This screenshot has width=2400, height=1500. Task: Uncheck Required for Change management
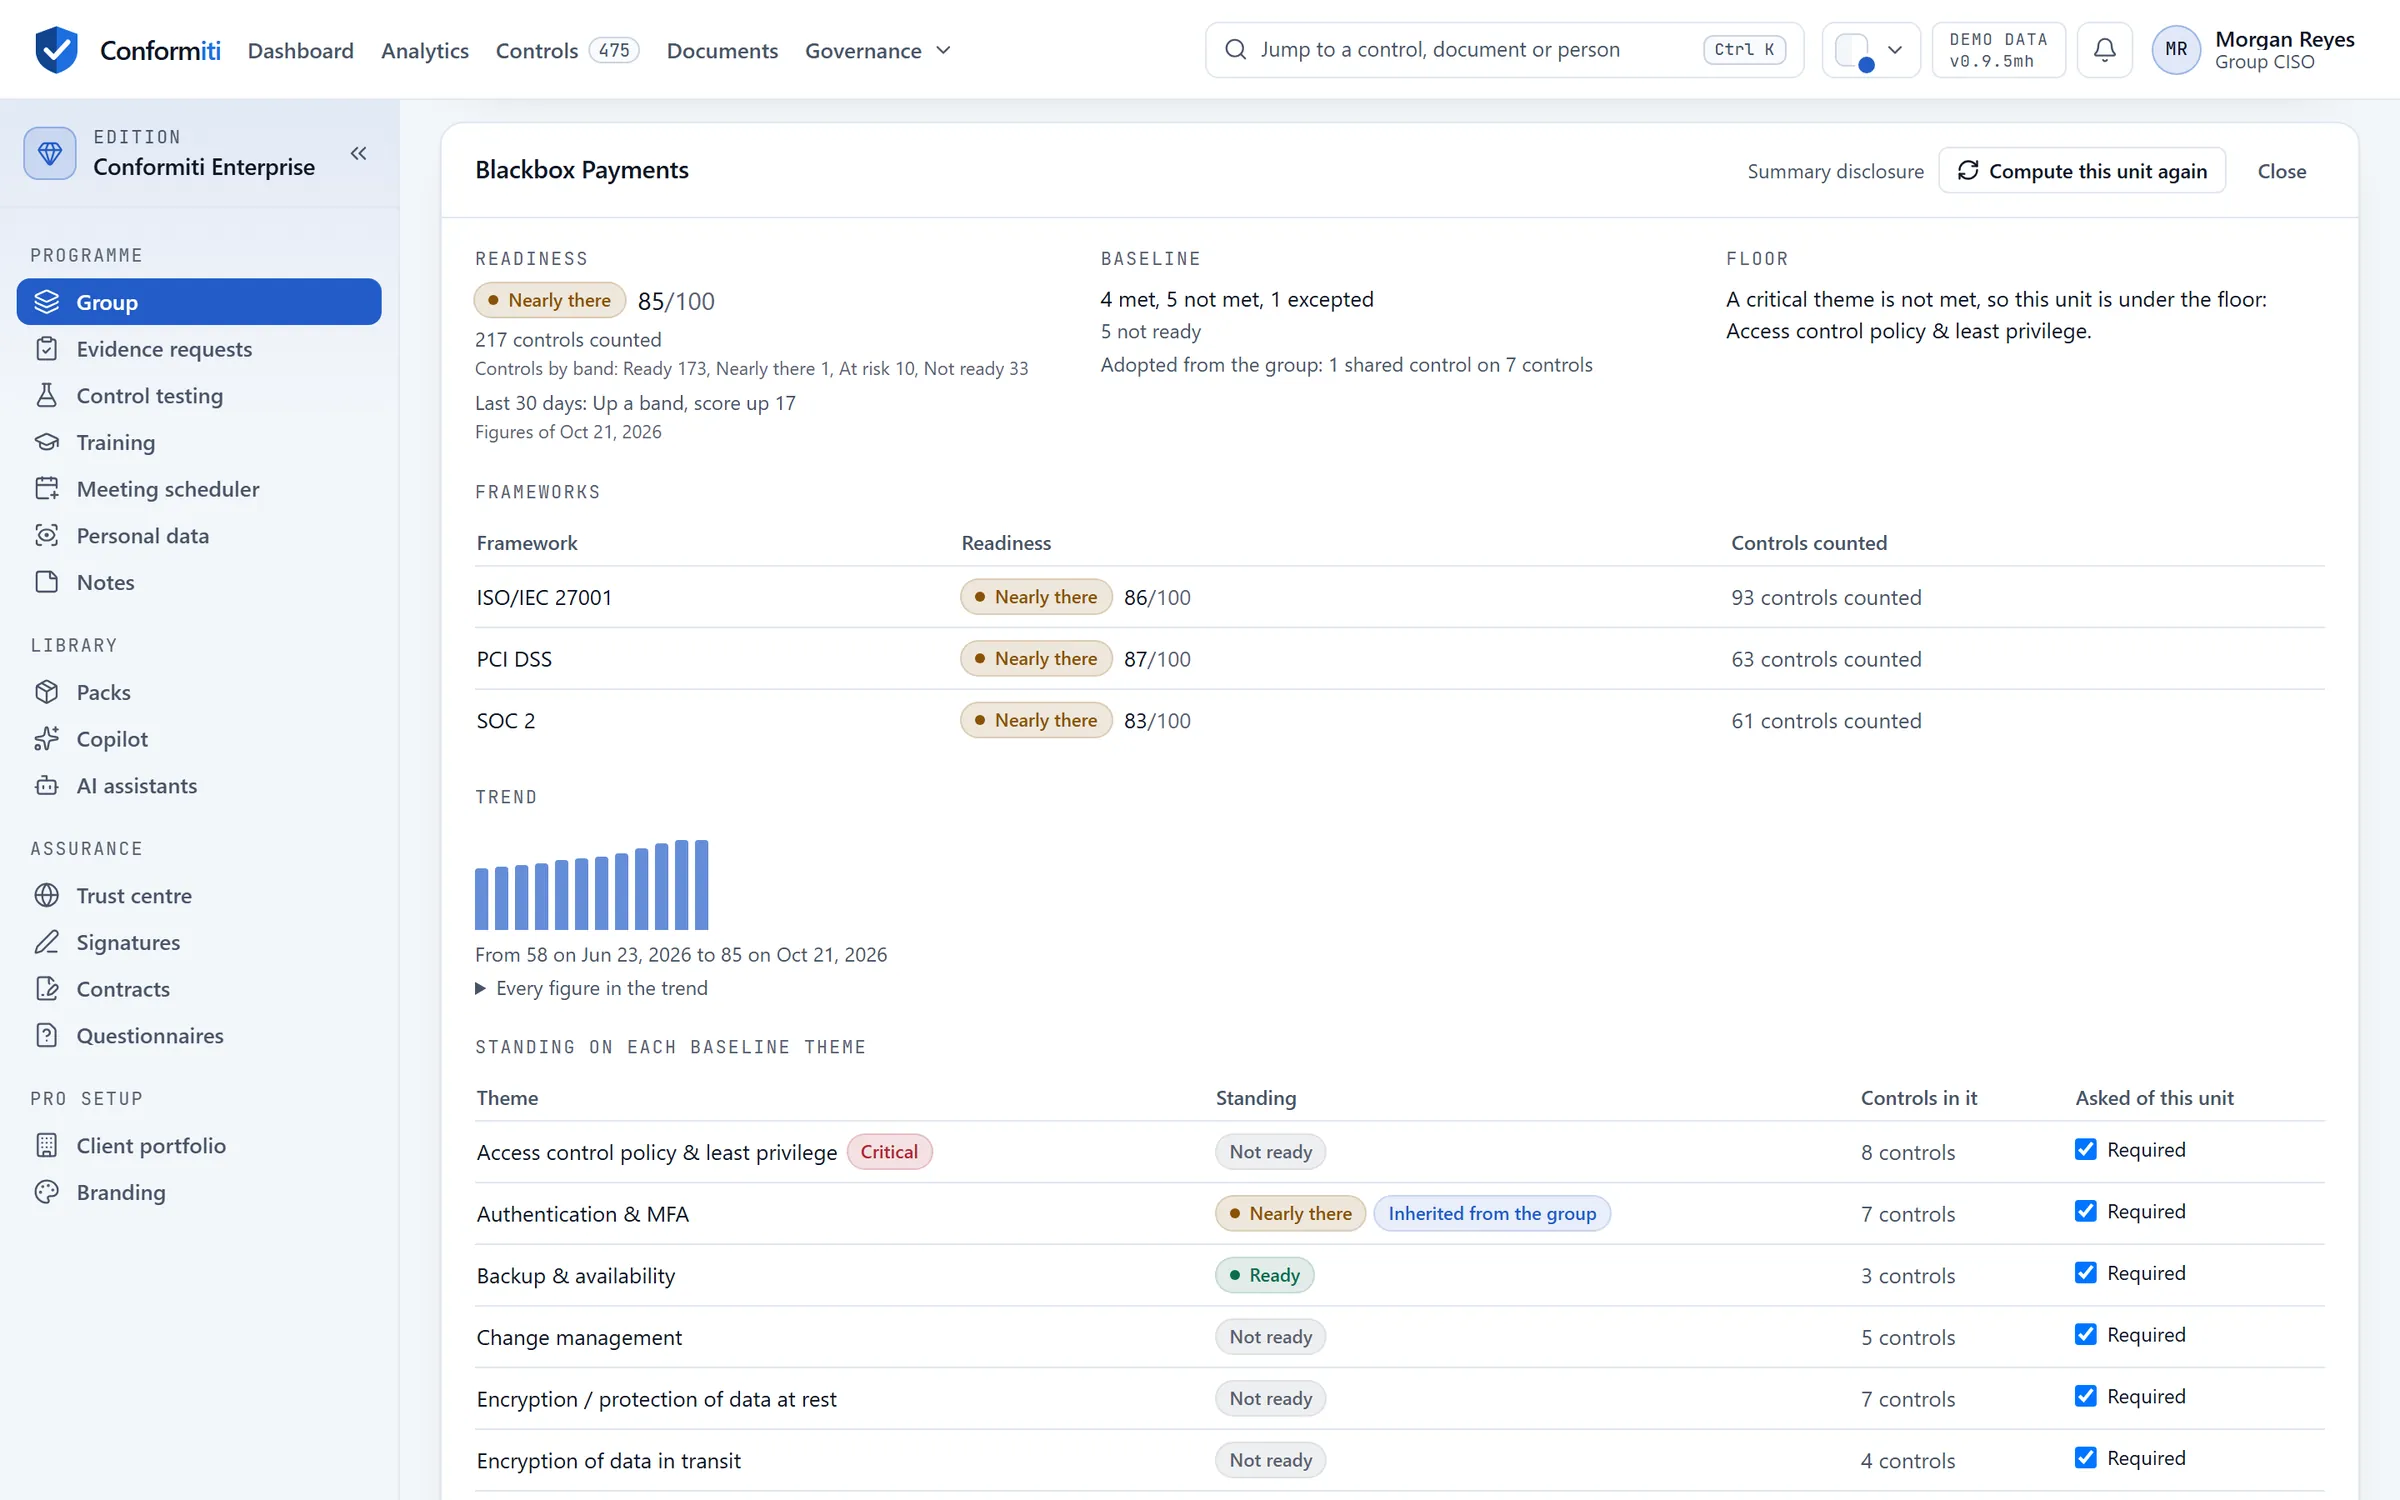tap(2085, 1334)
